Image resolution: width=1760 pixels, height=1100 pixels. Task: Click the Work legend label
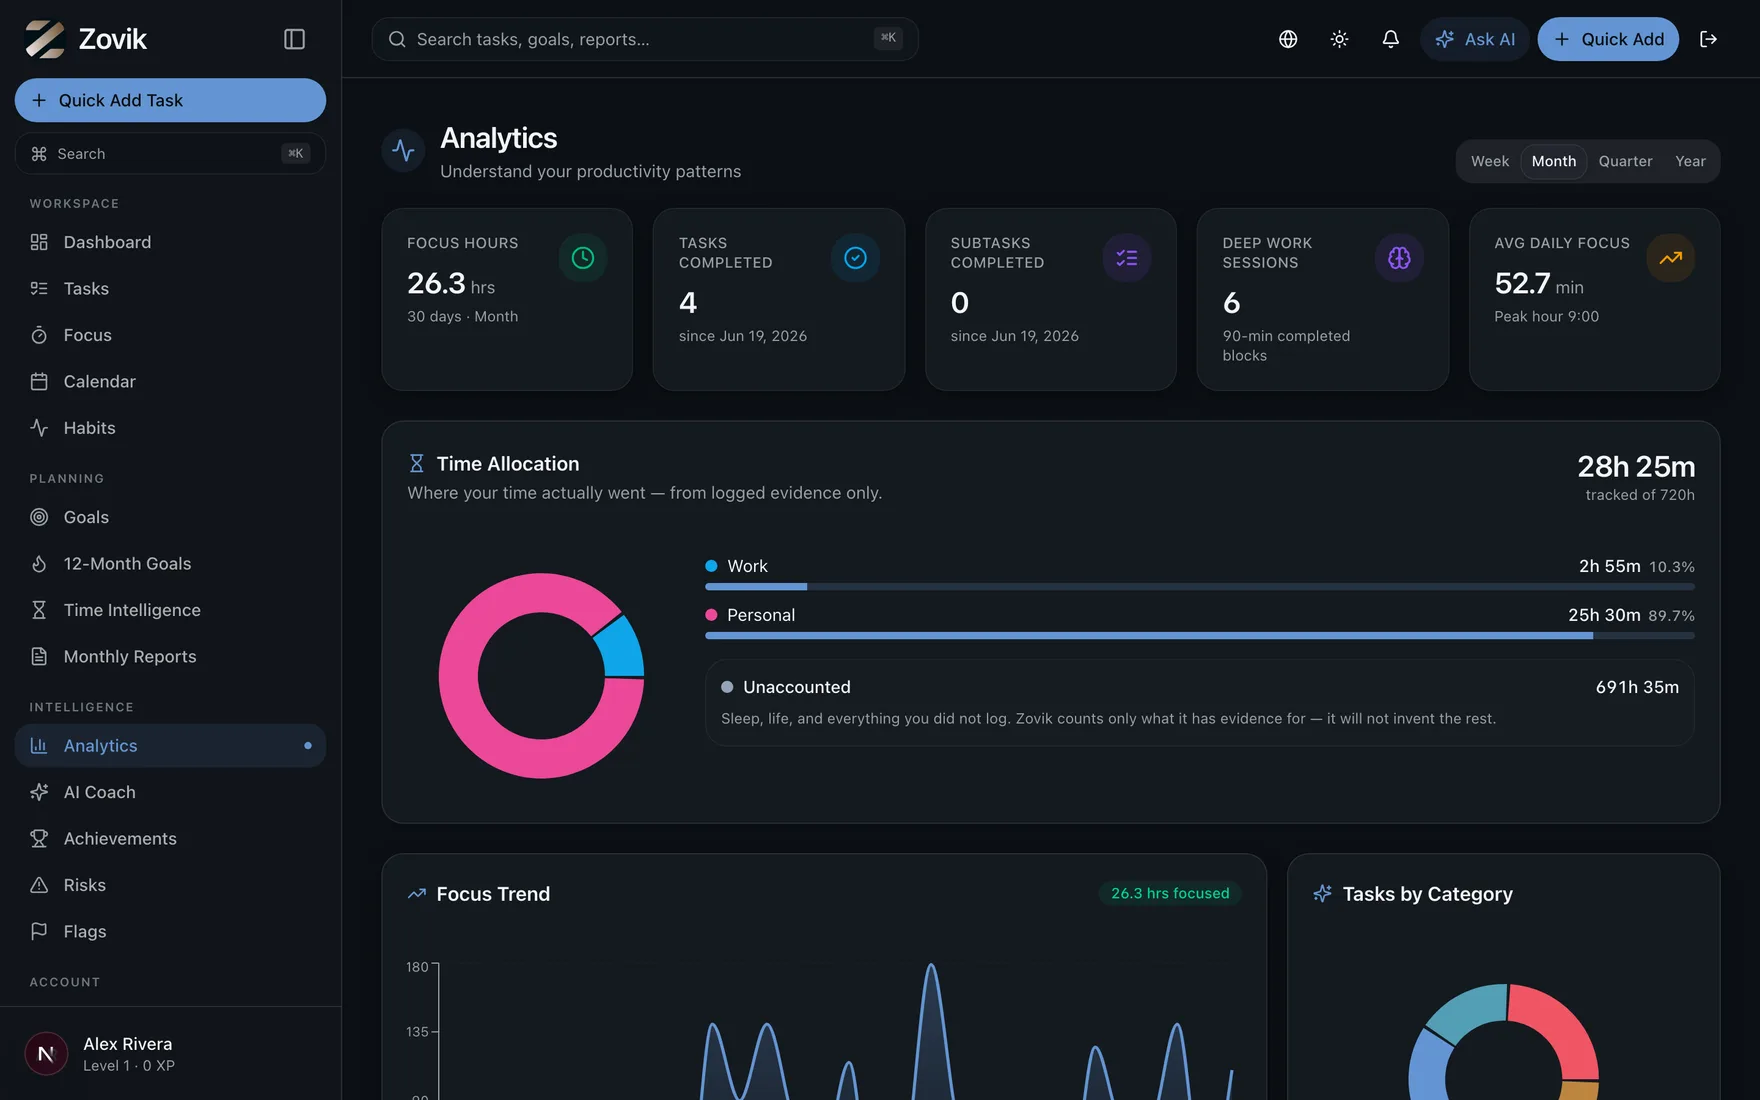pyautogui.click(x=747, y=566)
